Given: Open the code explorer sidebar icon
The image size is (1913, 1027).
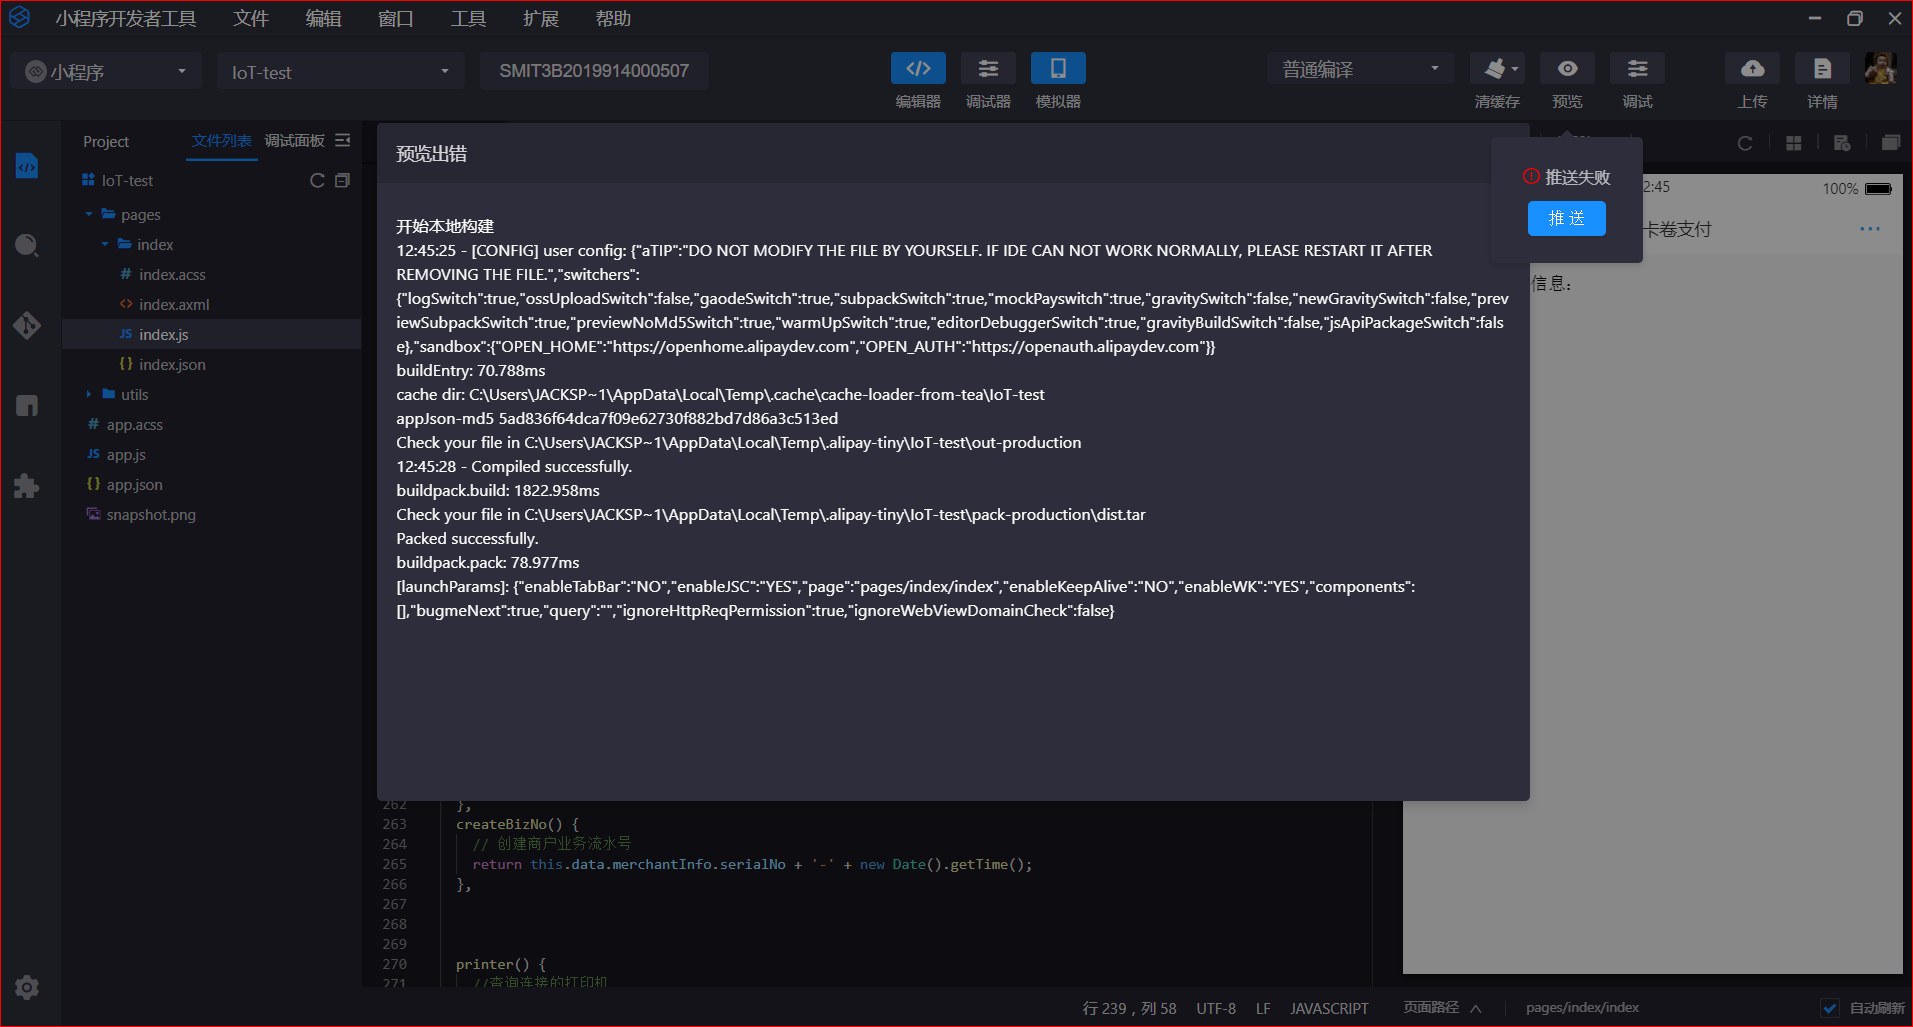Looking at the screenshot, I should [x=27, y=166].
